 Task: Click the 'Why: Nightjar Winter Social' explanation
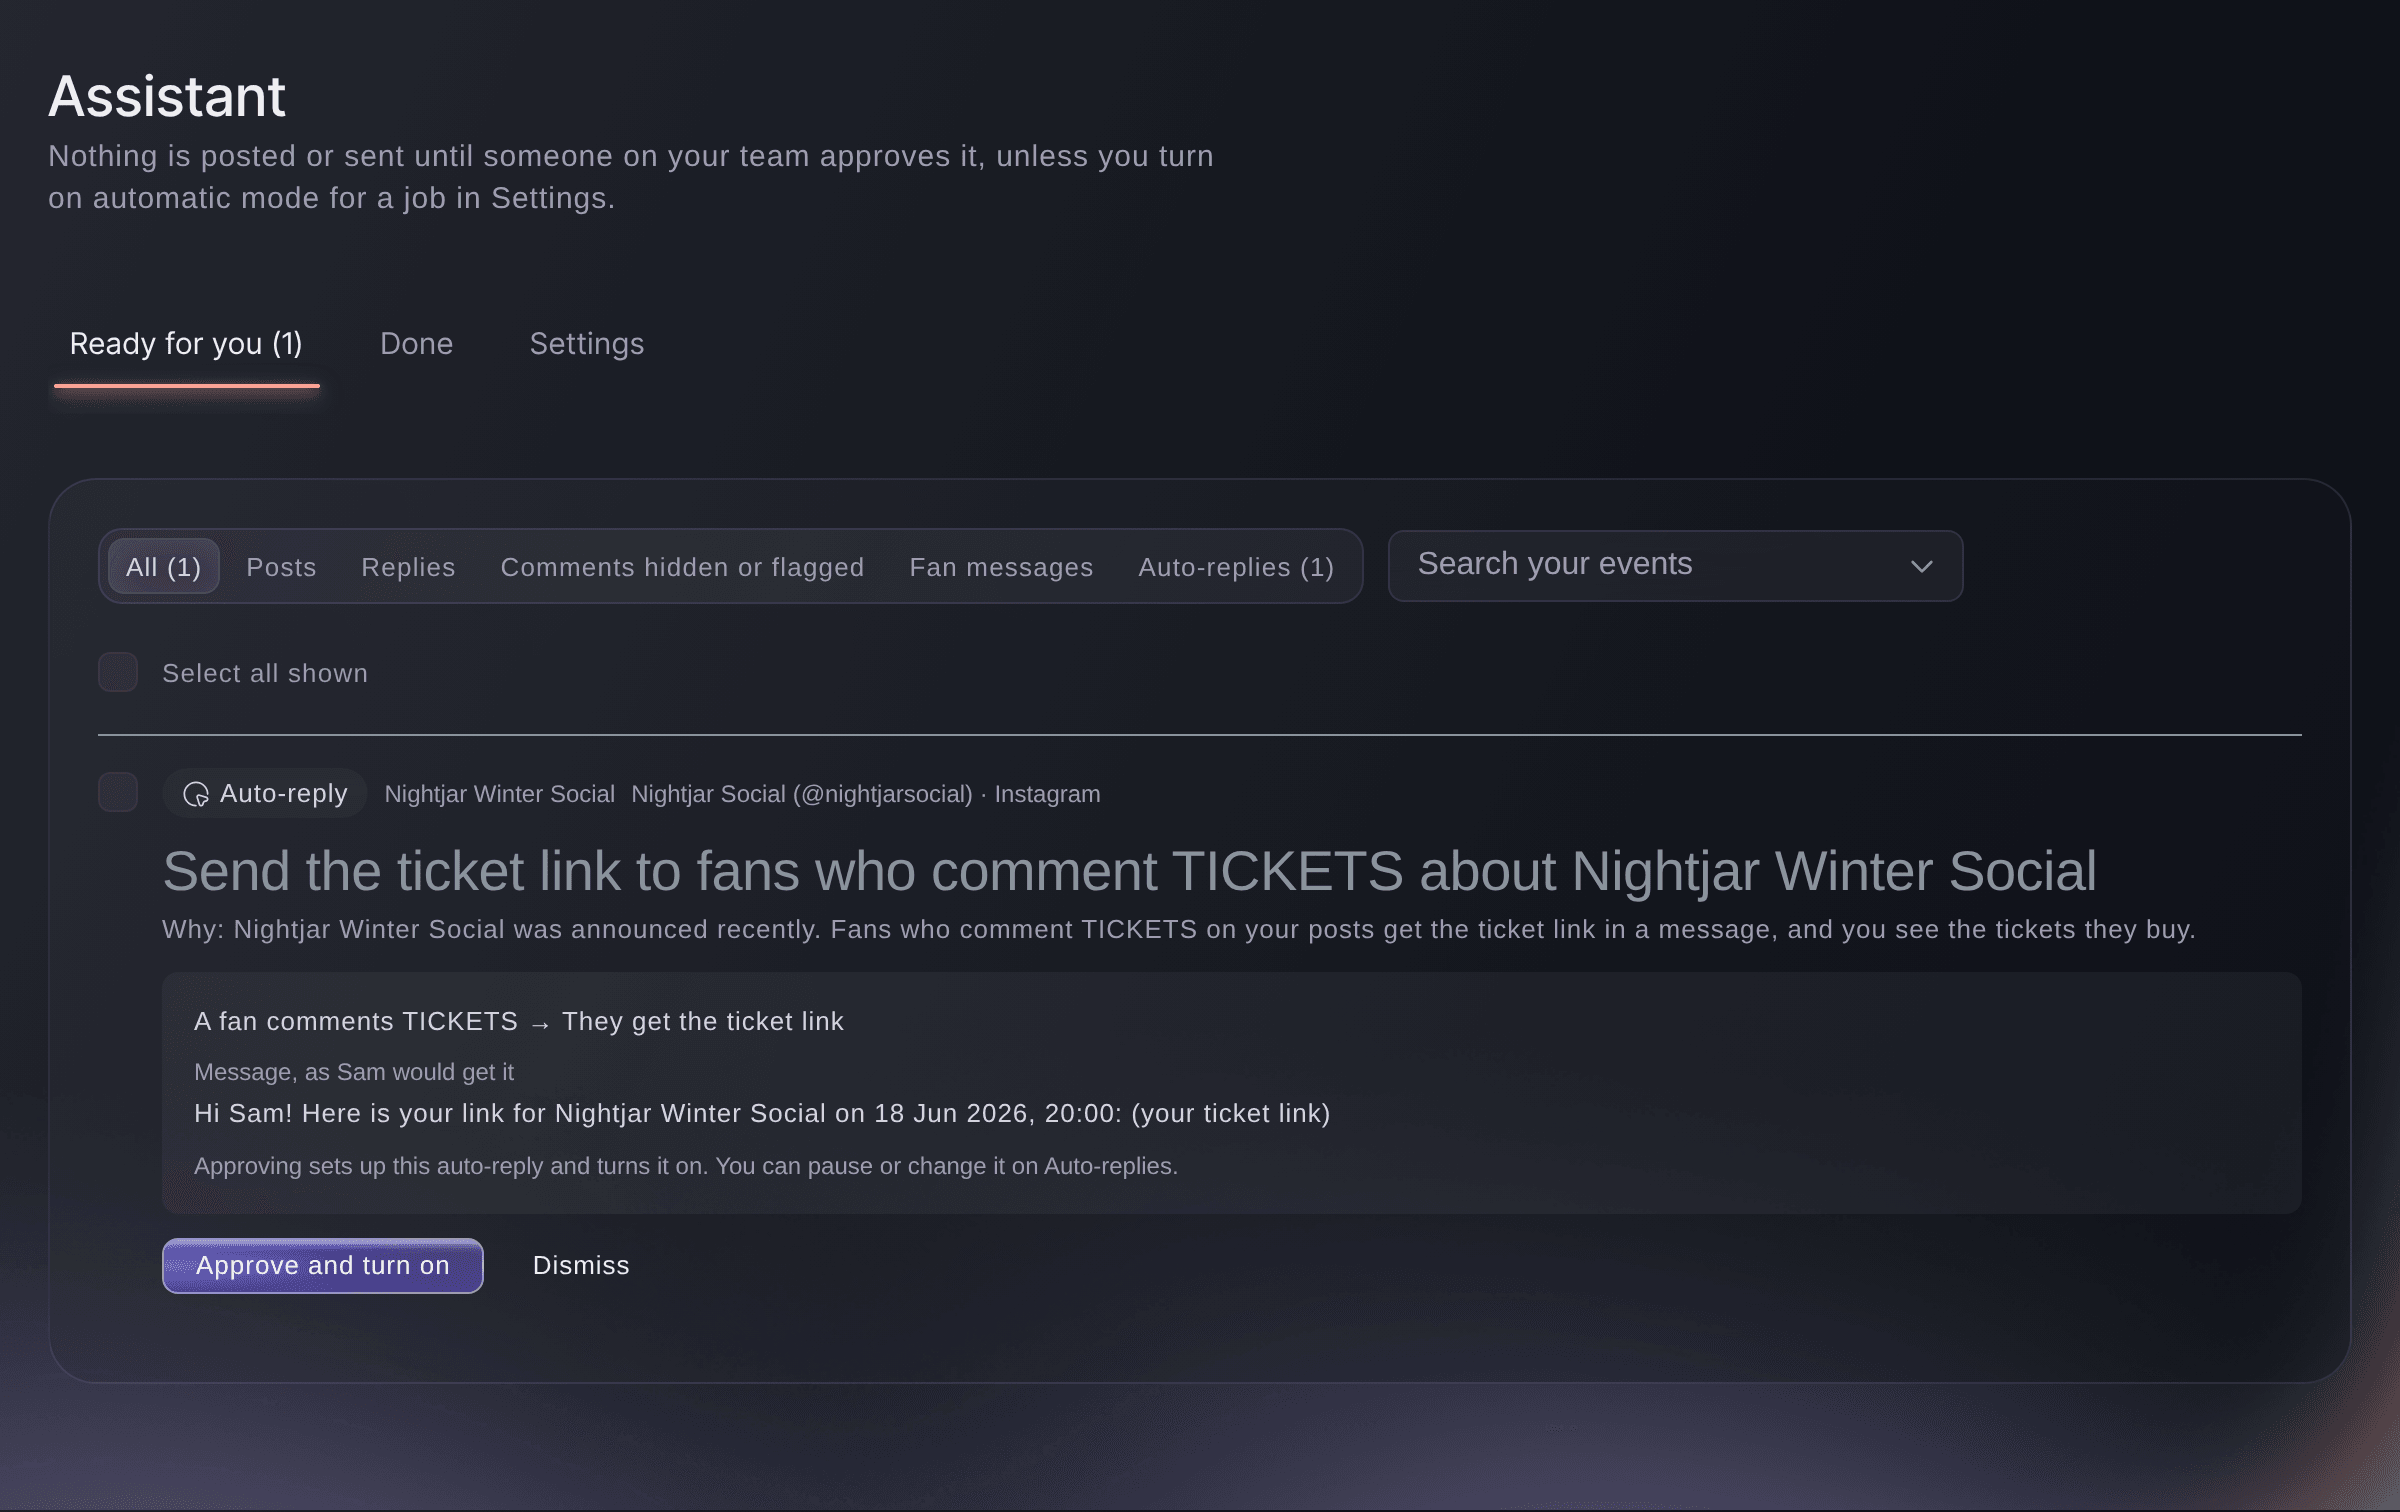coord(1179,929)
